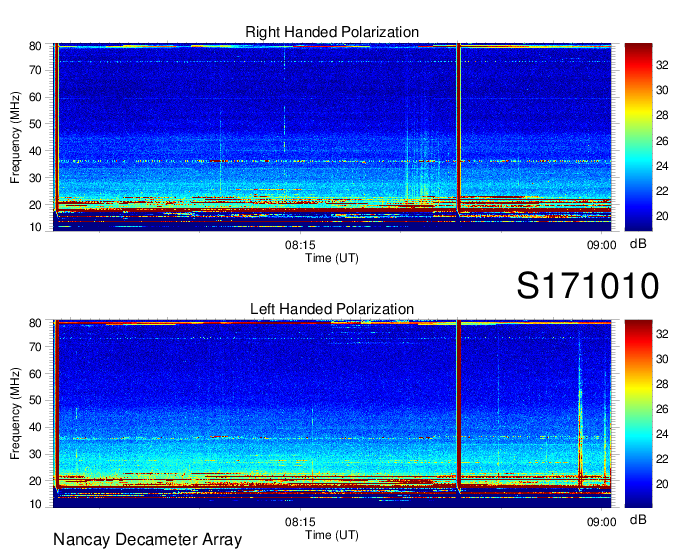Click the 09:00 tick under Left Handed plot

point(602,522)
